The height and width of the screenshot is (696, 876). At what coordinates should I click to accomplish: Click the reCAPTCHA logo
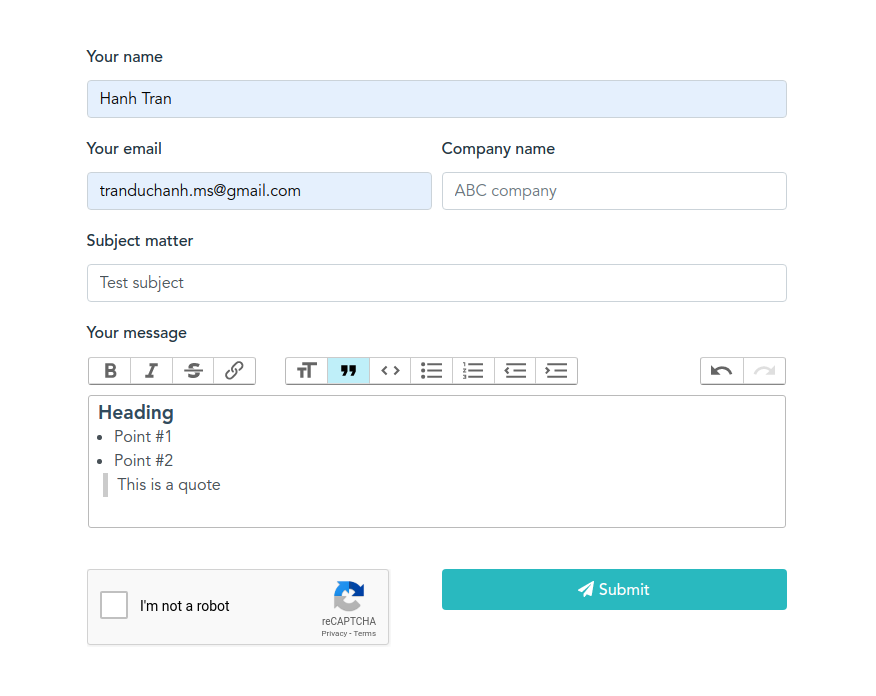click(x=349, y=596)
